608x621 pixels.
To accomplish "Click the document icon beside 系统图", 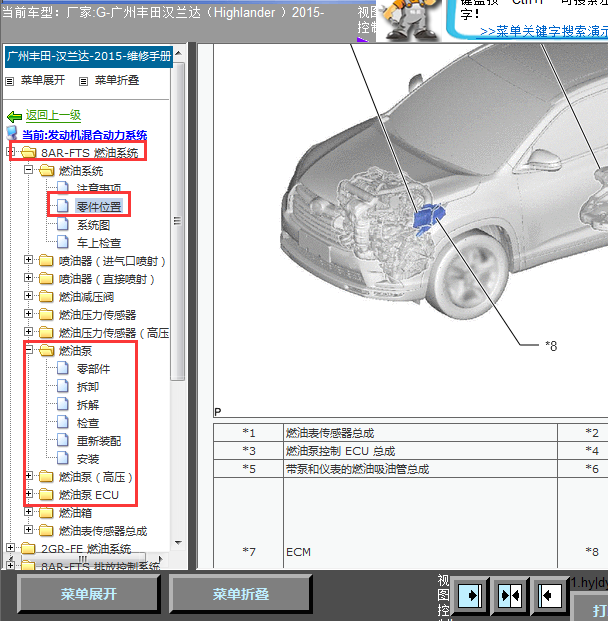I will [x=63, y=224].
